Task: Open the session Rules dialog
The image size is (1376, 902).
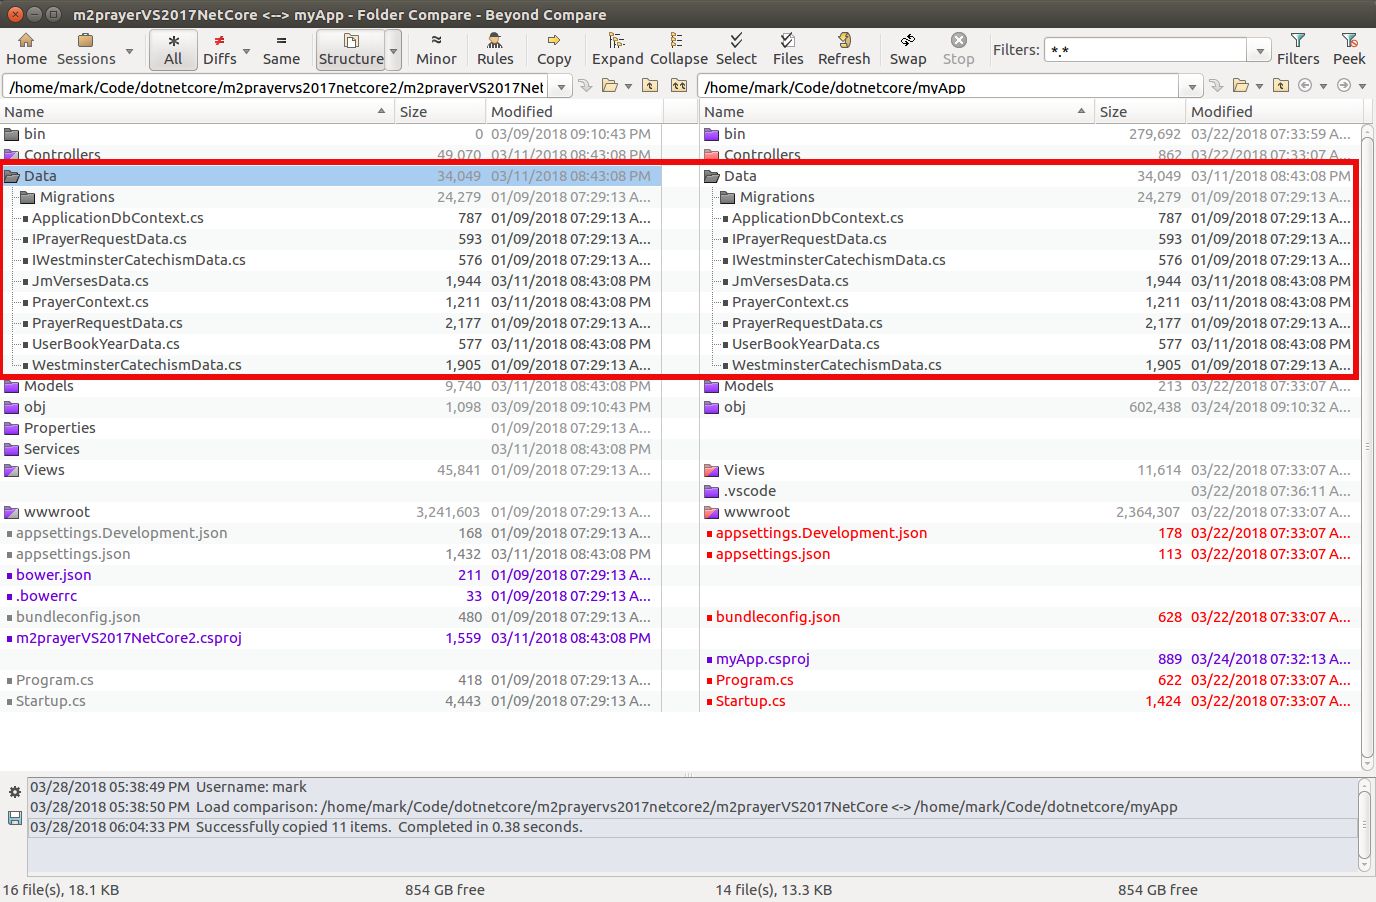Action: tap(495, 48)
